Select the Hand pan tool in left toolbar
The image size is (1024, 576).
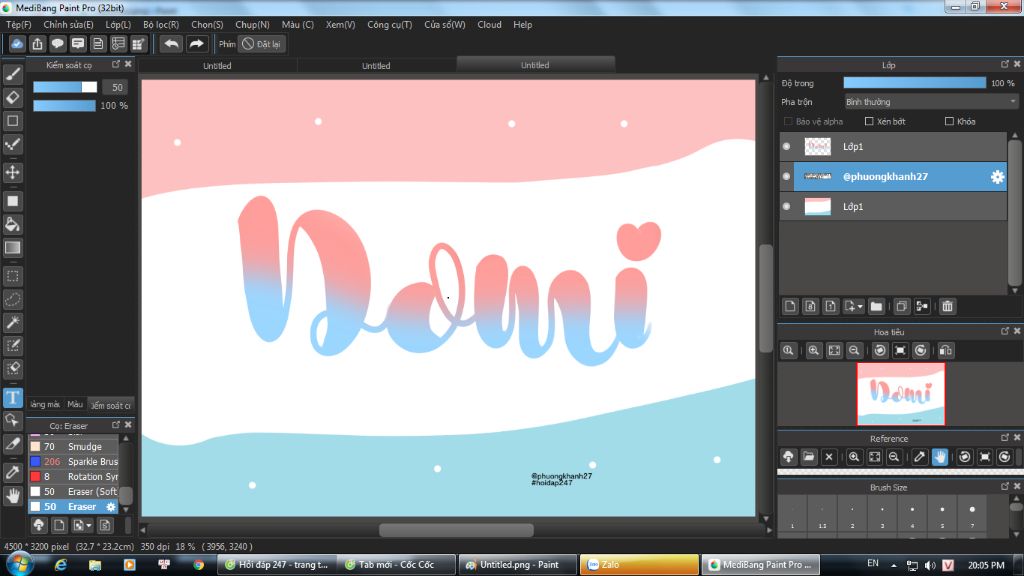click(12, 496)
